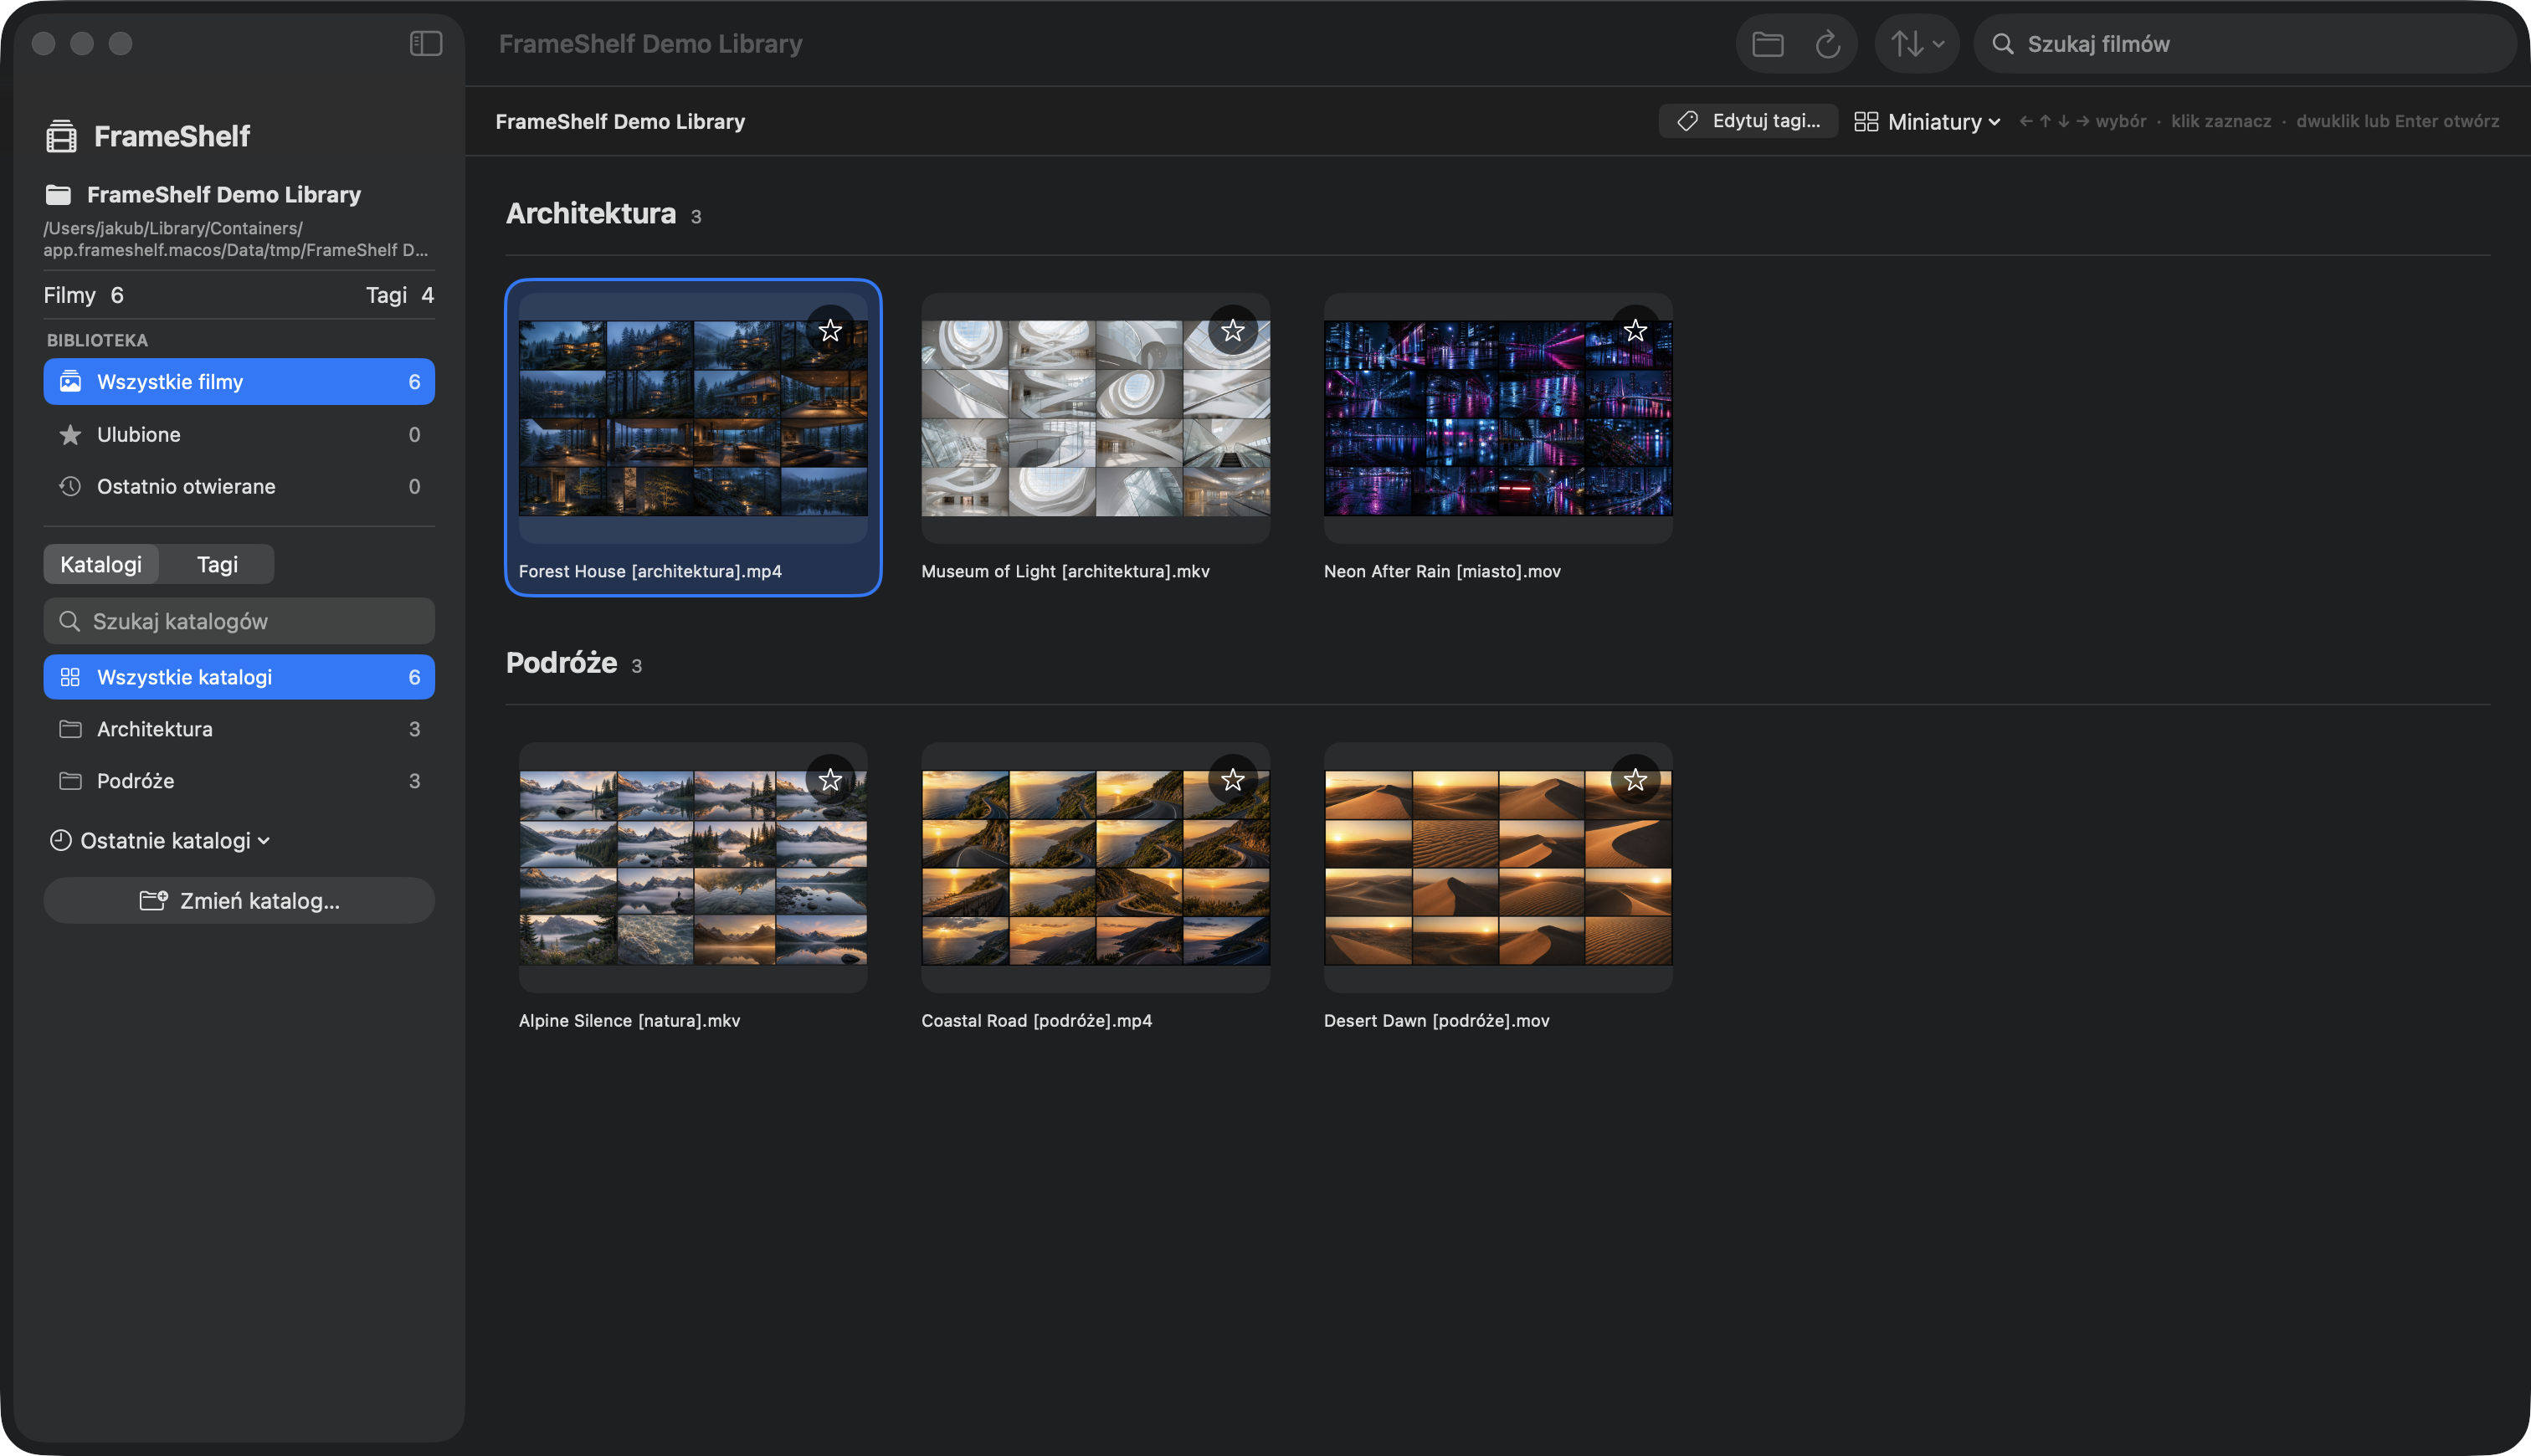Image resolution: width=2531 pixels, height=1456 pixels.
Task: Open folder via toolbar folder icon
Action: pos(1767,44)
